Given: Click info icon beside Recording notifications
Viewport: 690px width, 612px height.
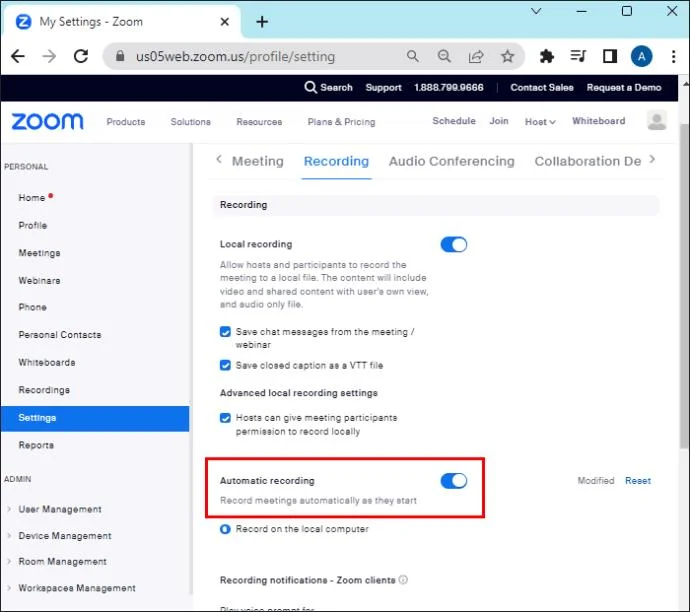Looking at the screenshot, I should pos(403,579).
